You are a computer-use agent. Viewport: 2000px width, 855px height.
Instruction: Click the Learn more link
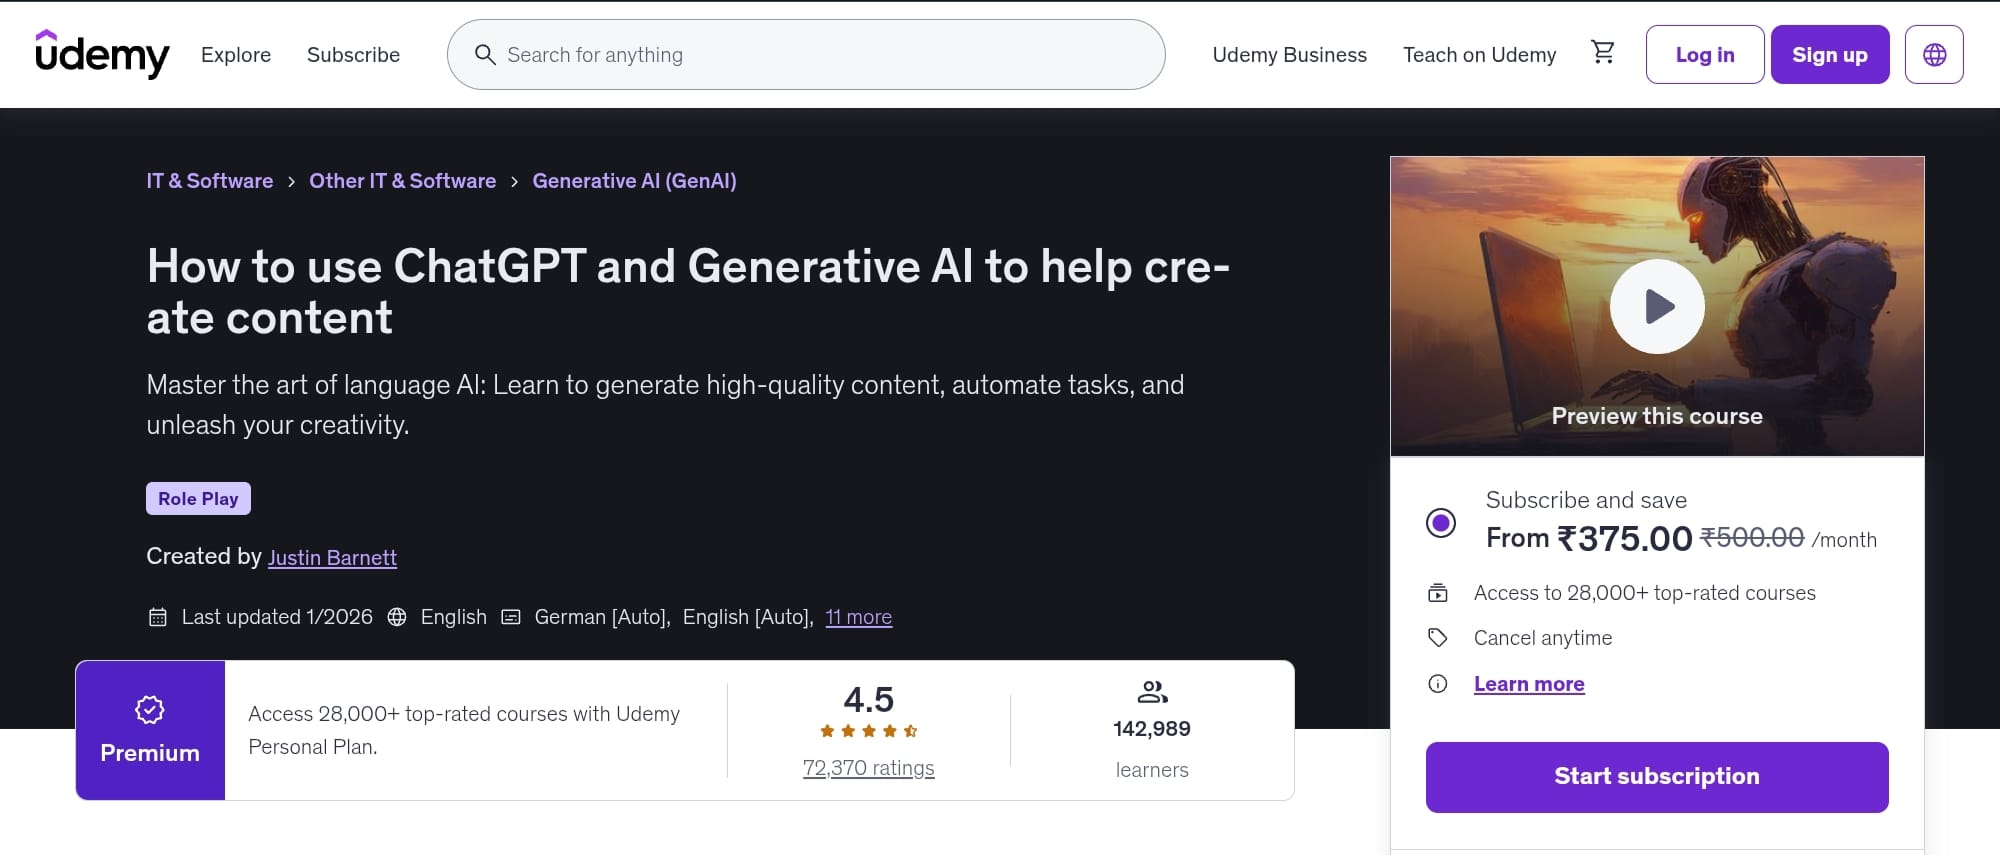[1529, 684]
